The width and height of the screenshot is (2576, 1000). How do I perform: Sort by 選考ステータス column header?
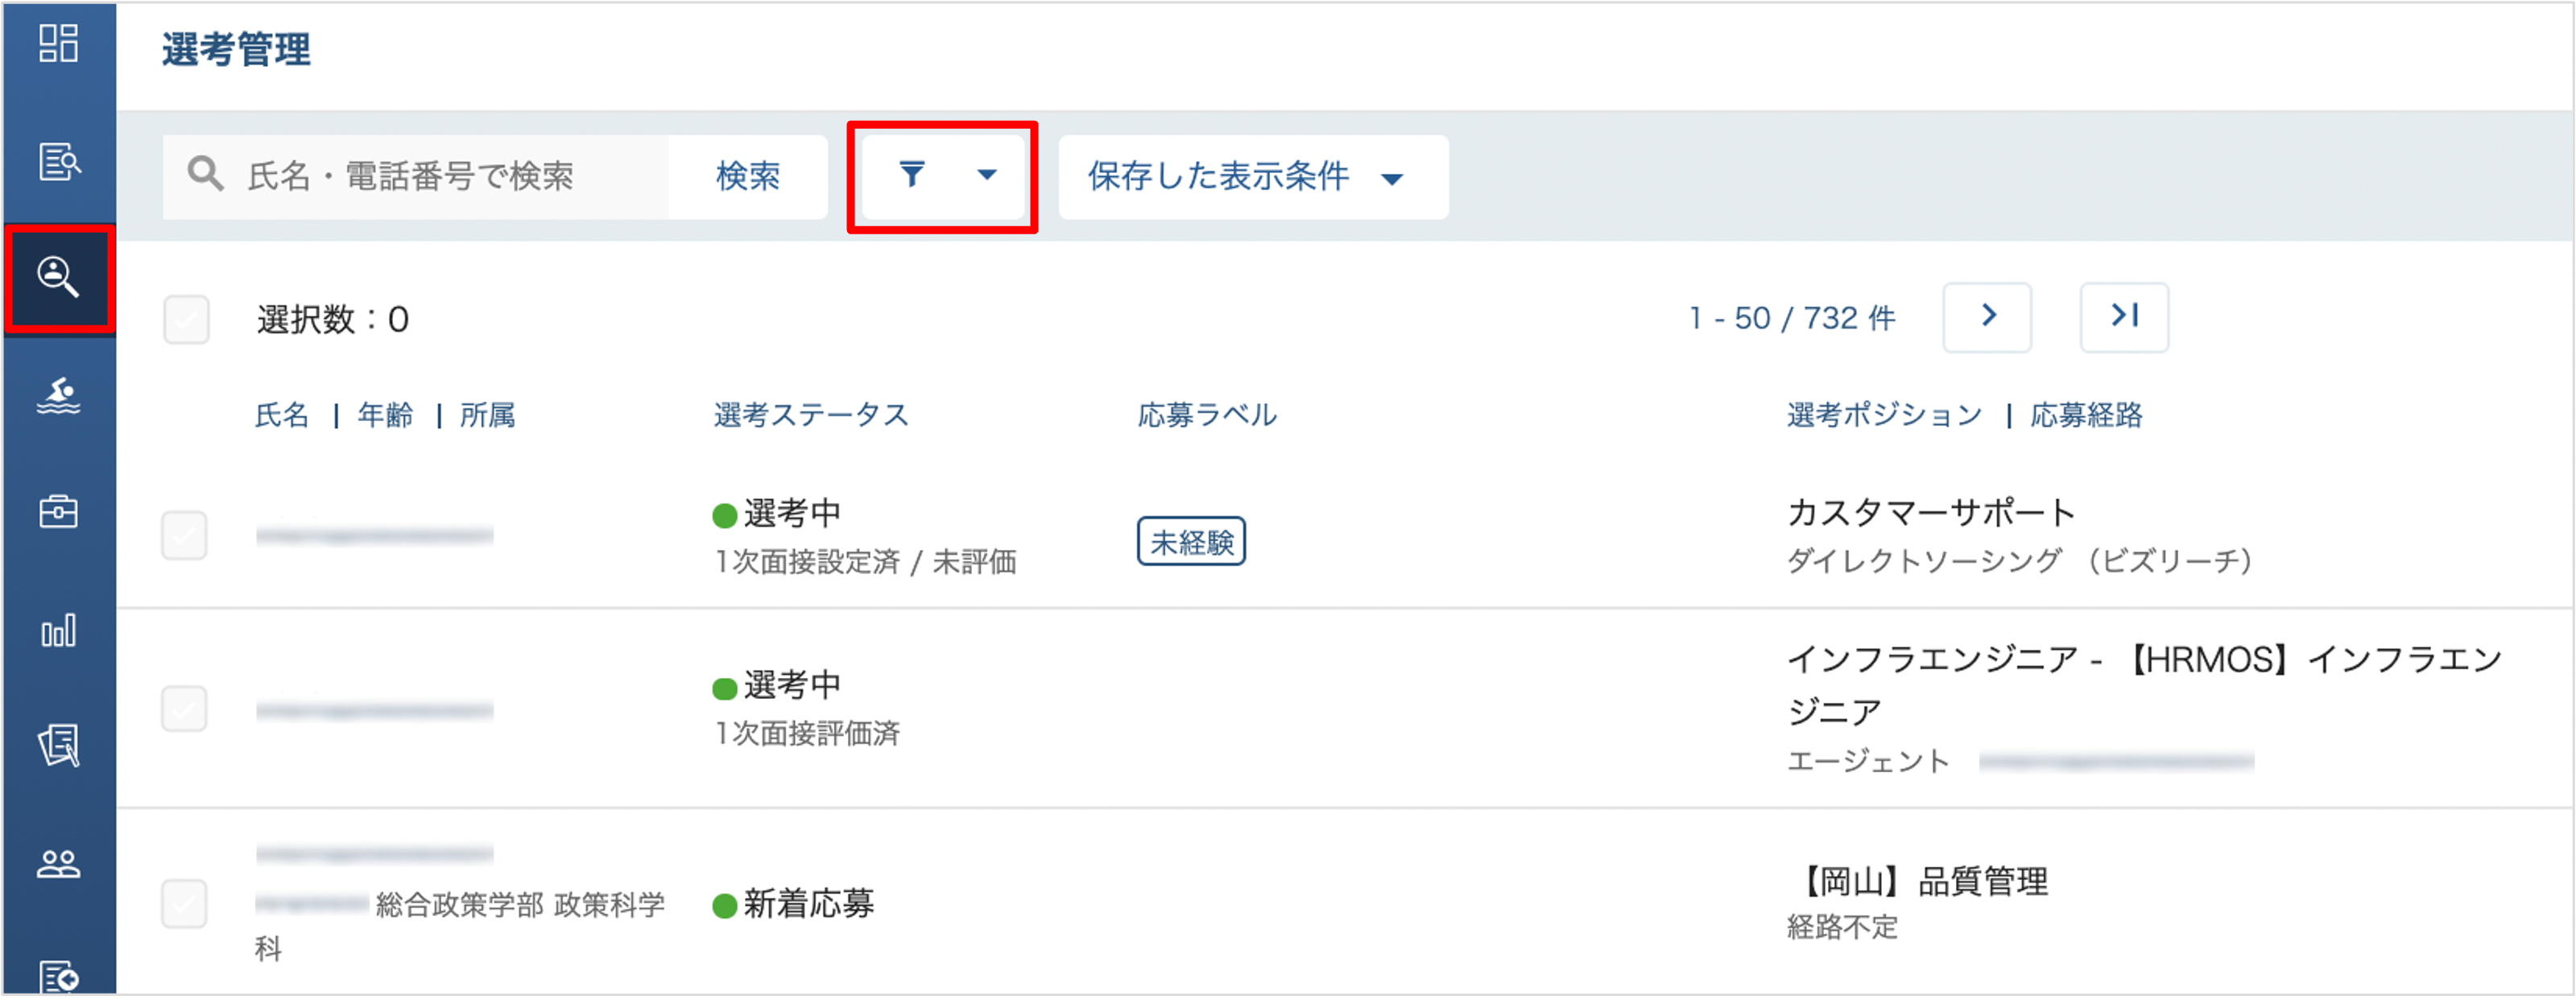click(811, 416)
